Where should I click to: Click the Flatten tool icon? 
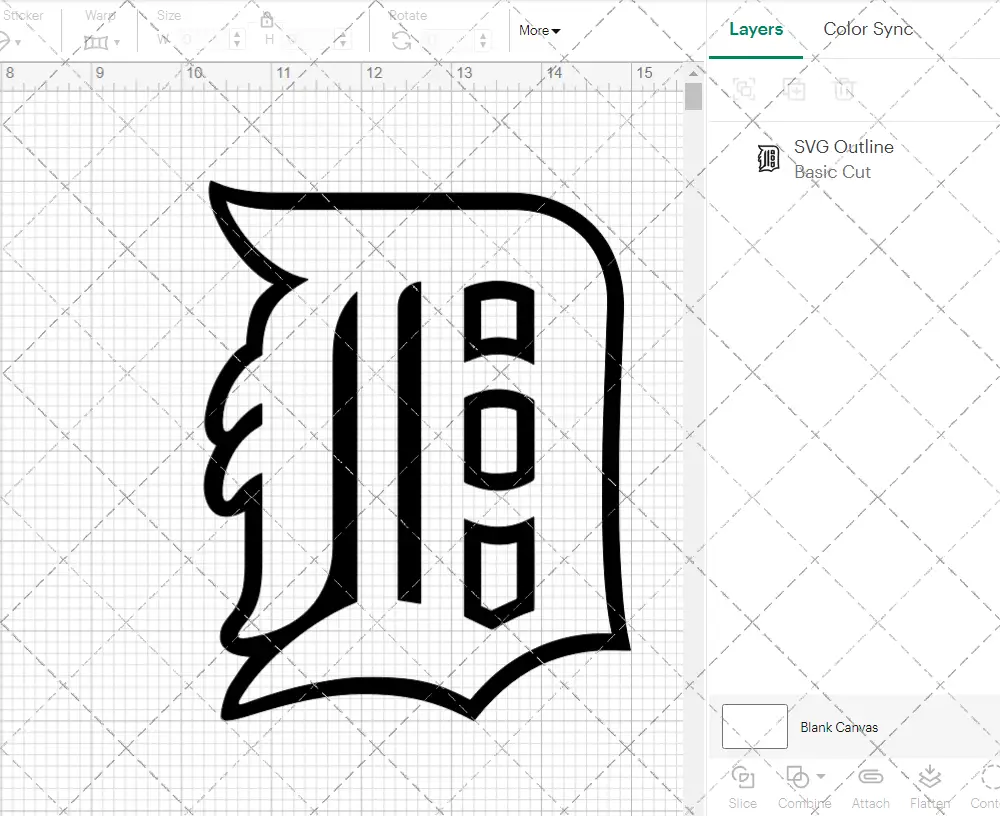(x=930, y=776)
